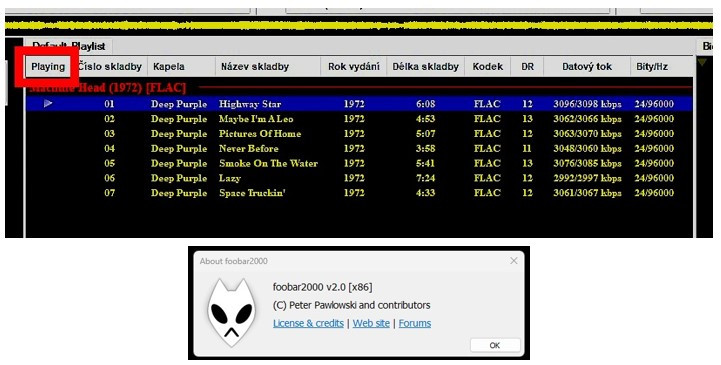Select the Smoke On The Water track
Image resolution: width=721 pixels, height=365 pixels.
tap(359, 163)
